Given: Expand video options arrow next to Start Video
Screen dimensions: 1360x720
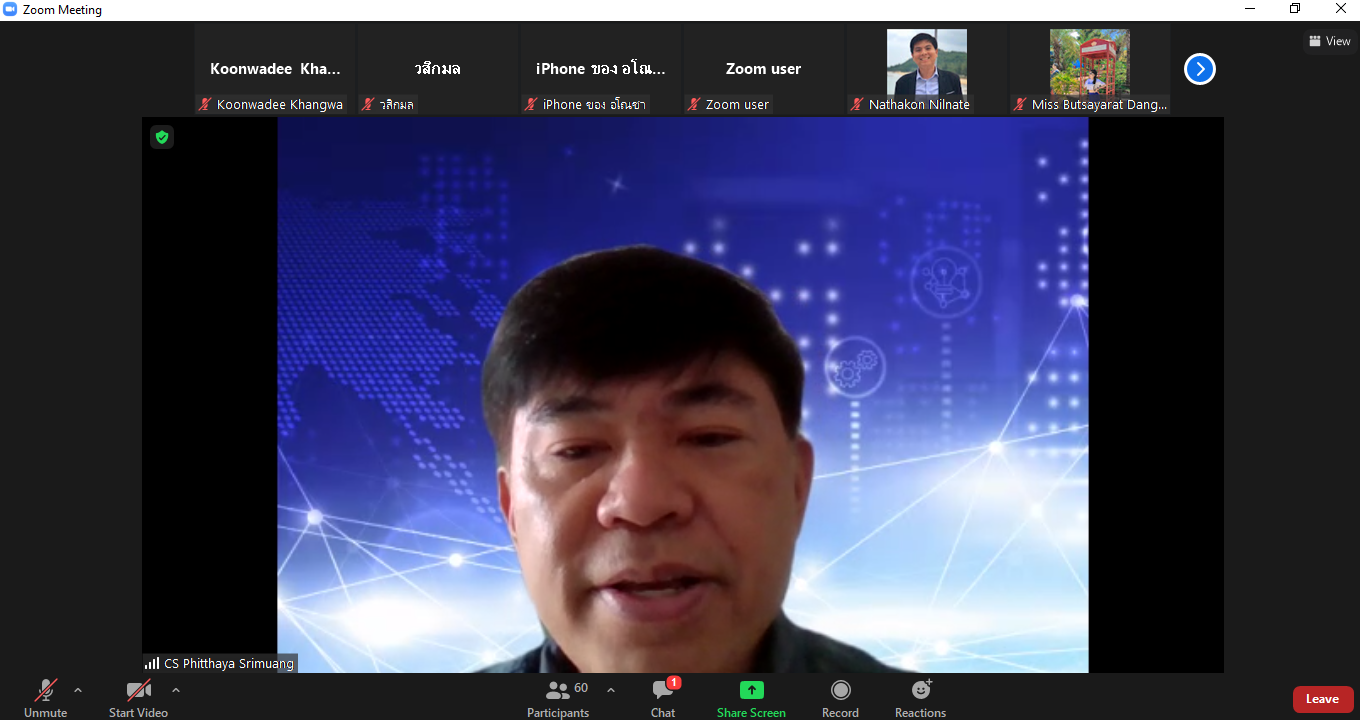Looking at the screenshot, I should [x=176, y=690].
